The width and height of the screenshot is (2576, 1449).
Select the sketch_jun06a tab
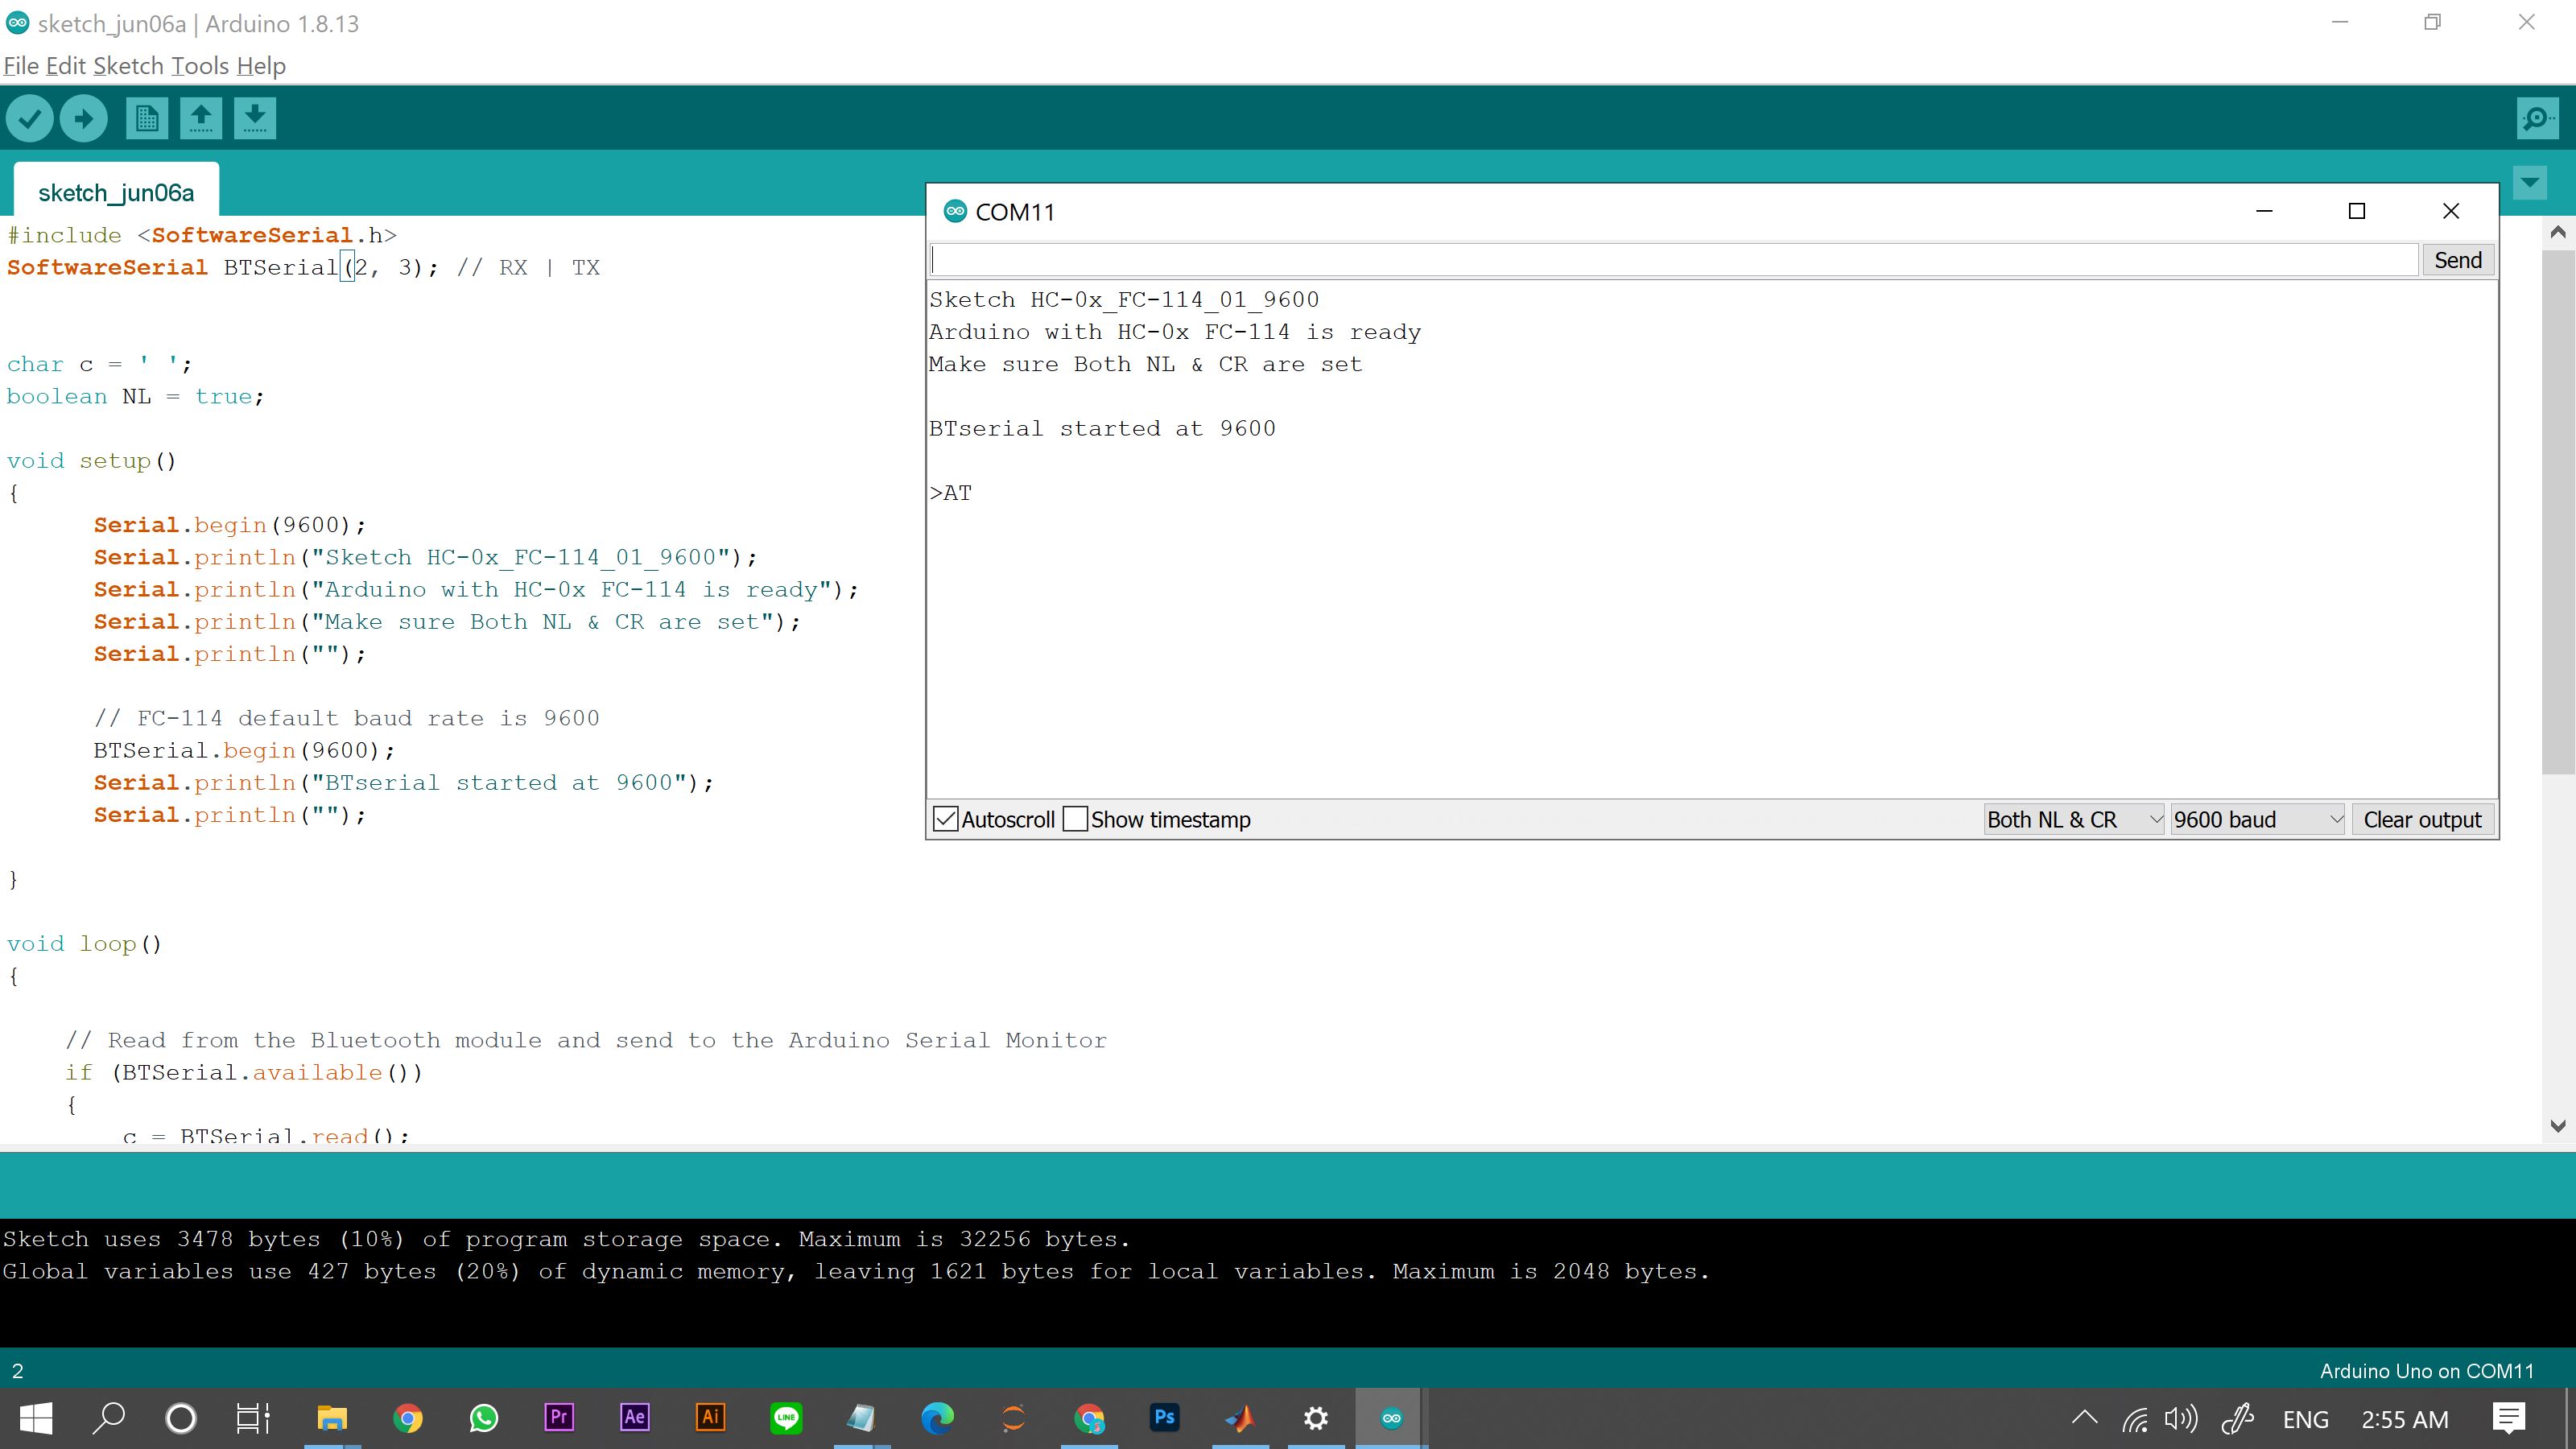[116, 192]
